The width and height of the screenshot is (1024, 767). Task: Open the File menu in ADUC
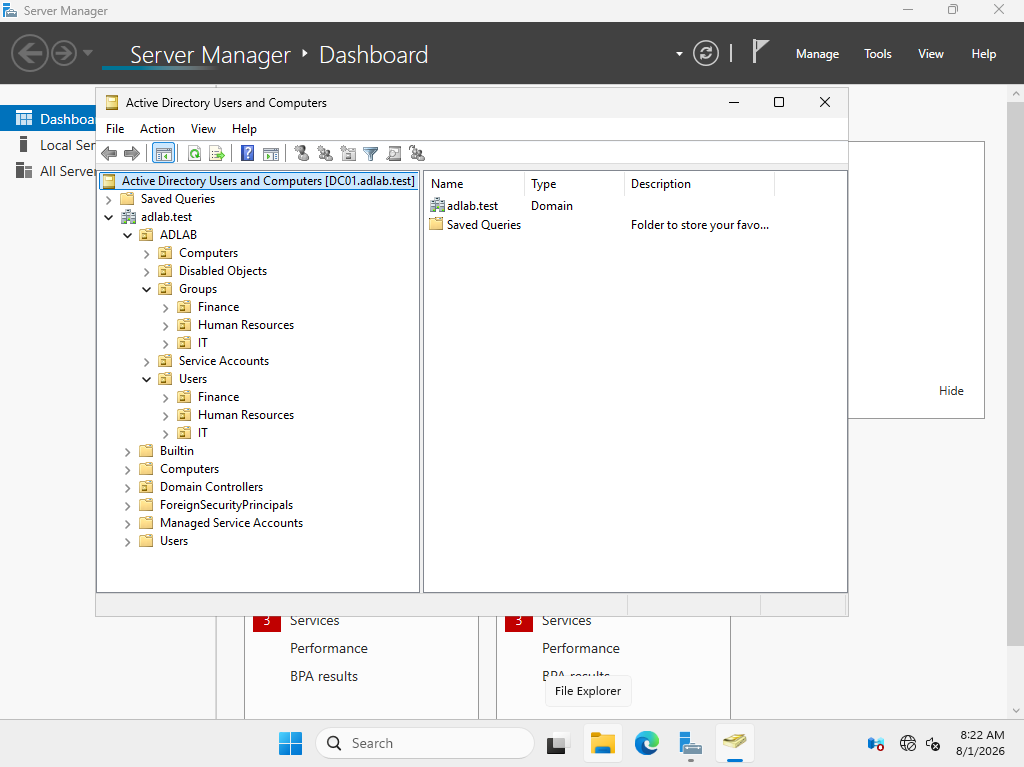pos(115,129)
